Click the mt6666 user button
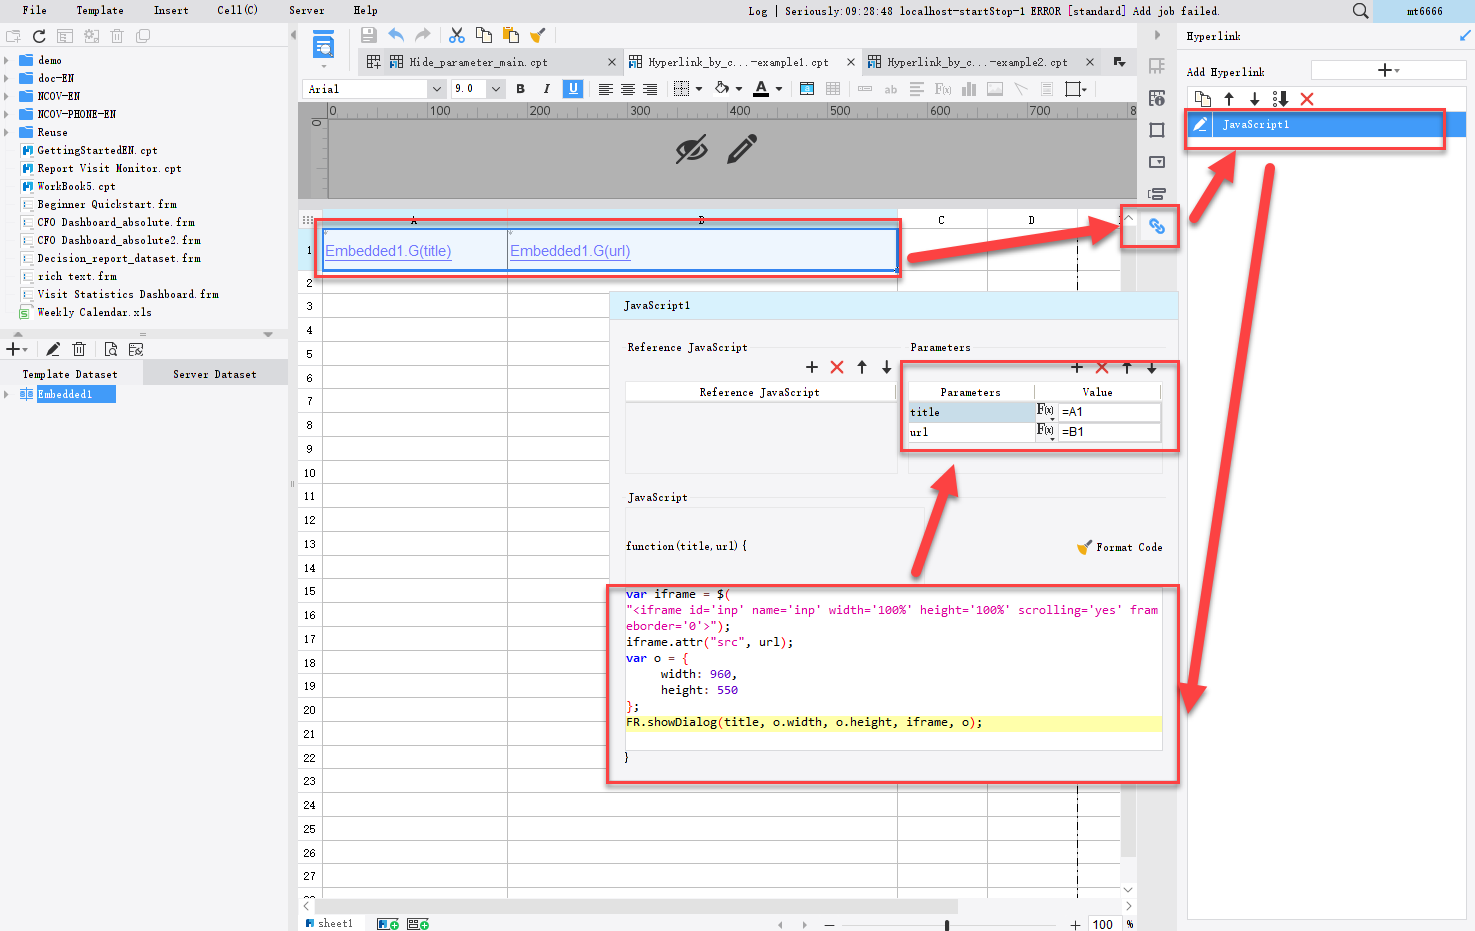 coord(1424,11)
